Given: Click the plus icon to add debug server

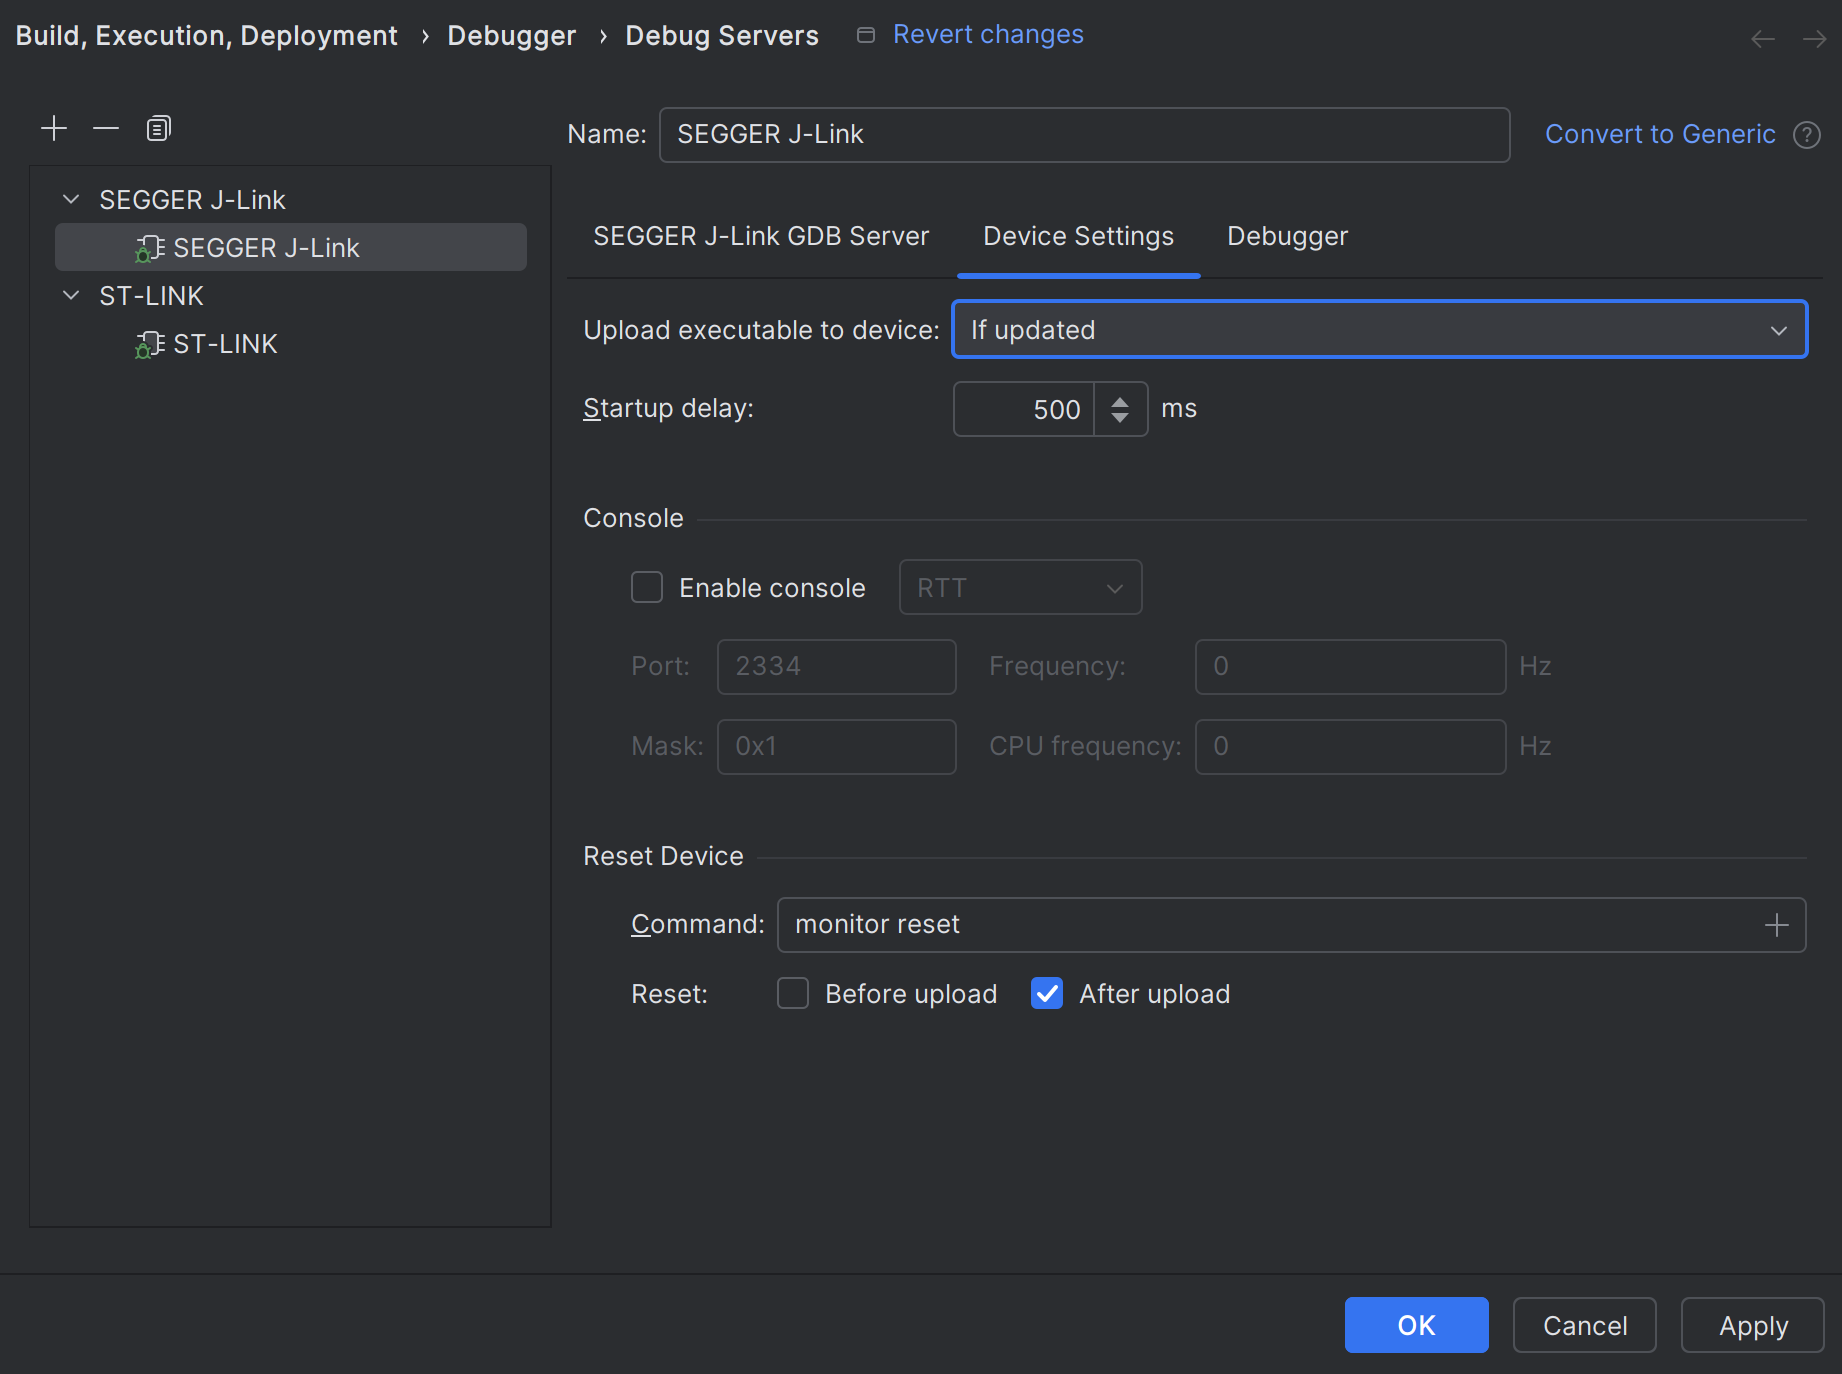Looking at the screenshot, I should click(54, 128).
